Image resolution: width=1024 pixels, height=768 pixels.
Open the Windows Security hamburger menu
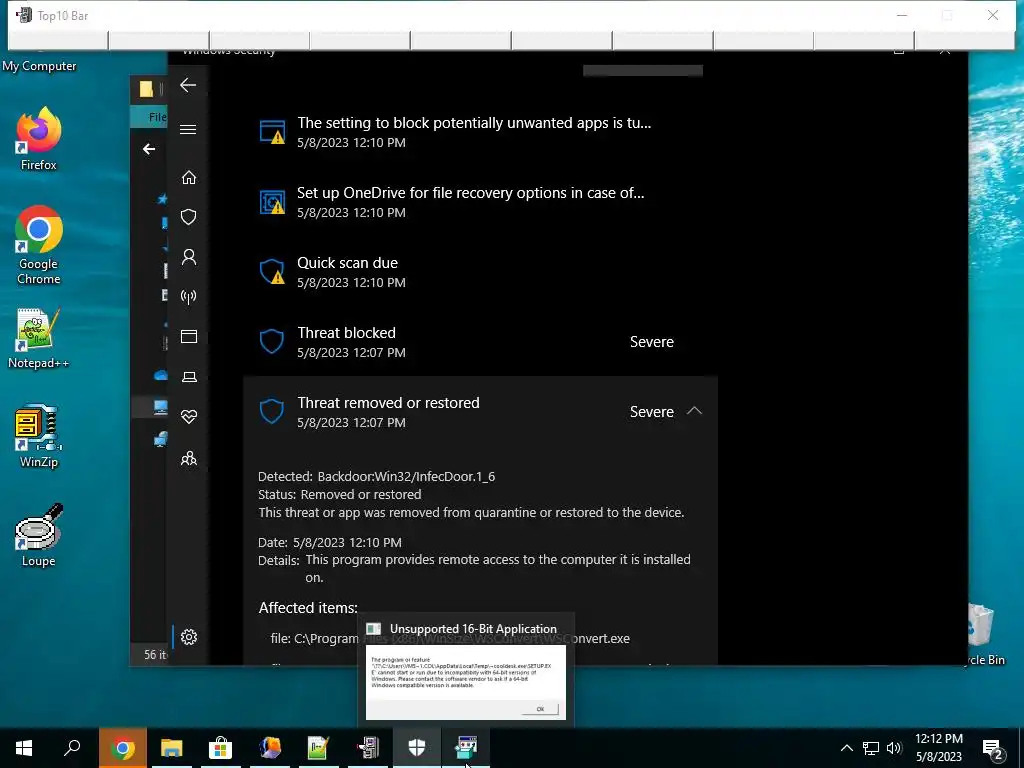tap(188, 129)
